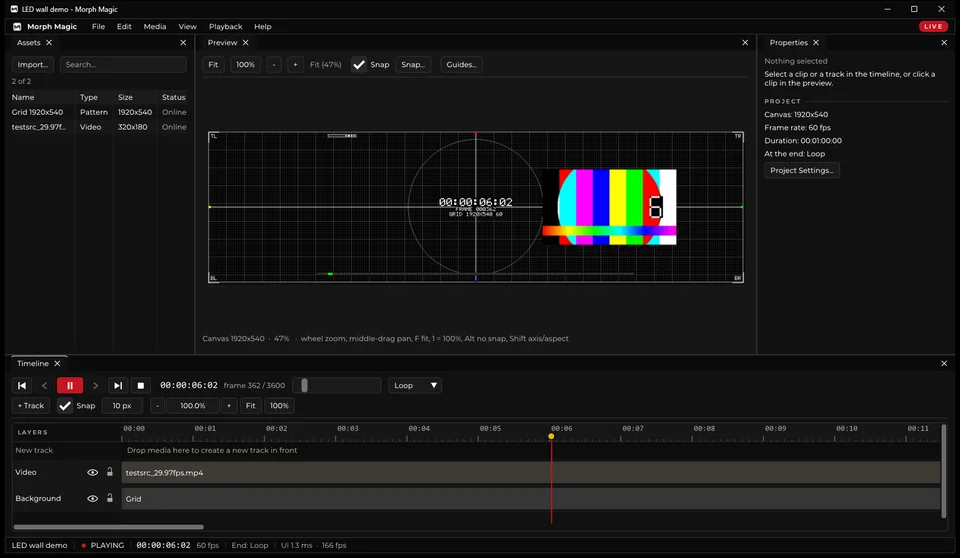Set preview zoom to 100%
The image size is (960, 558).
(246, 64)
